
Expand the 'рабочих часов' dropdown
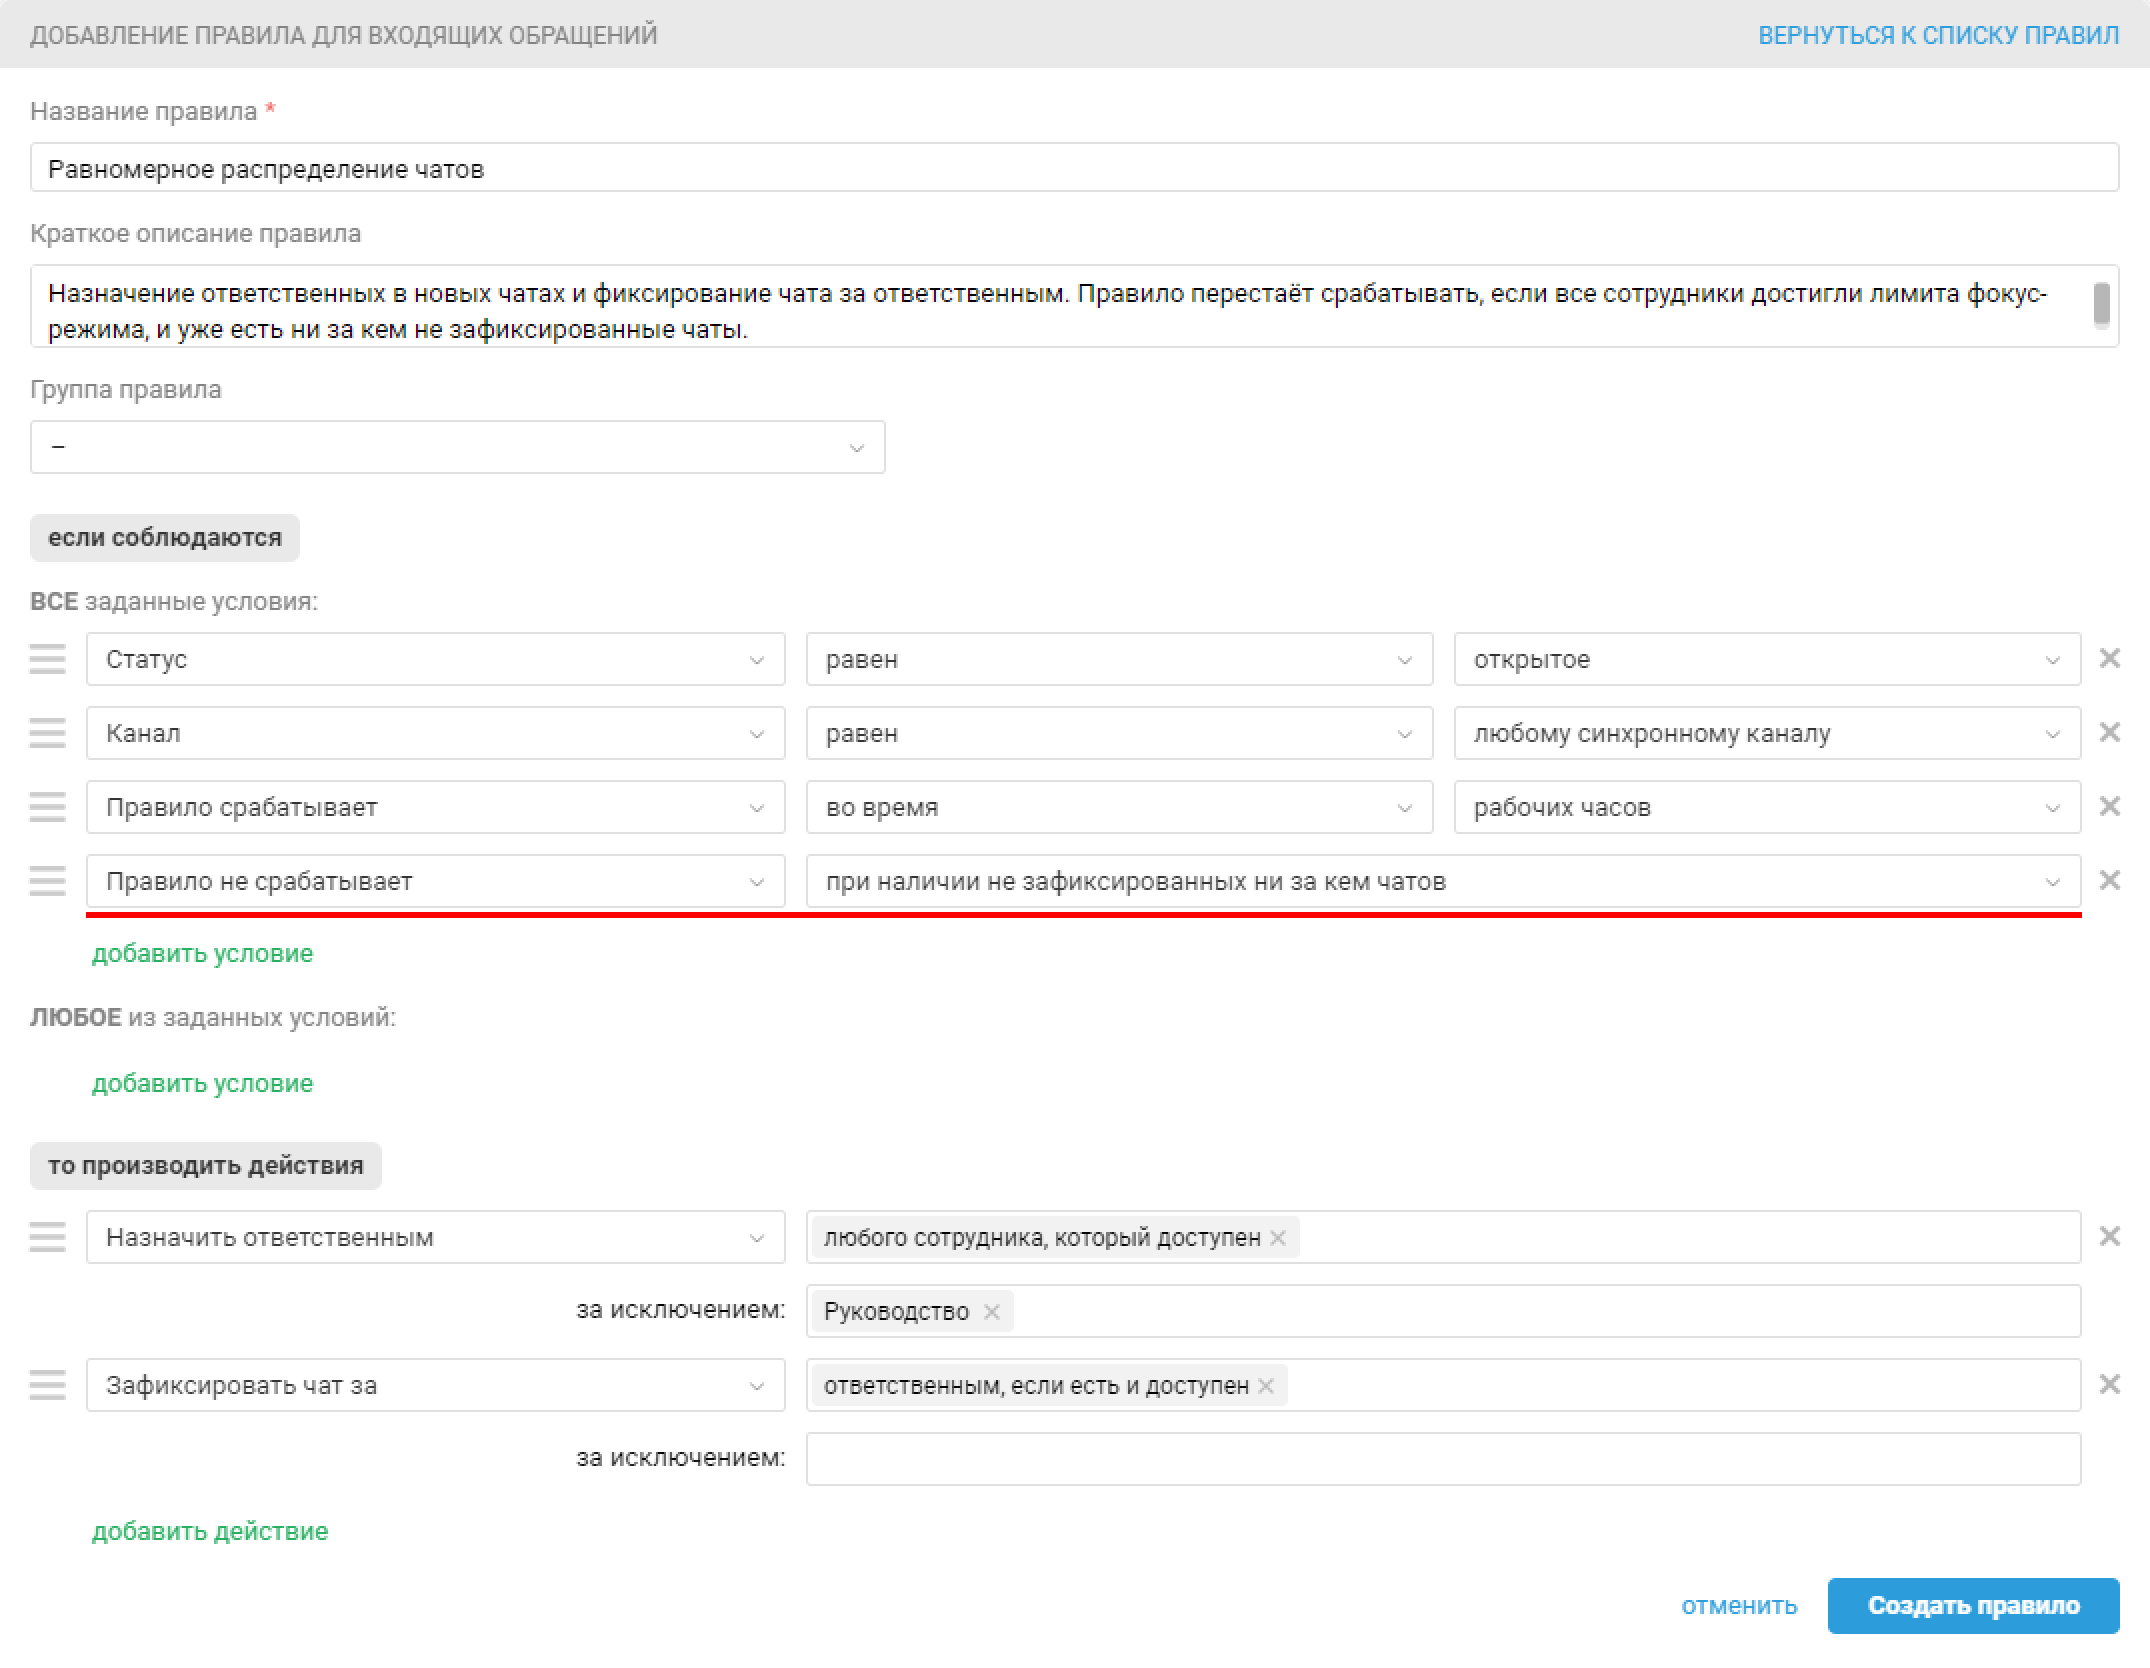coord(1766,807)
